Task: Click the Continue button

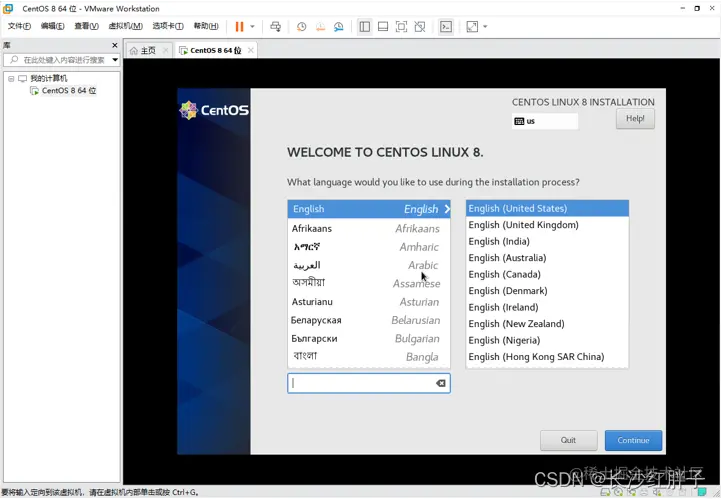Action: [633, 441]
